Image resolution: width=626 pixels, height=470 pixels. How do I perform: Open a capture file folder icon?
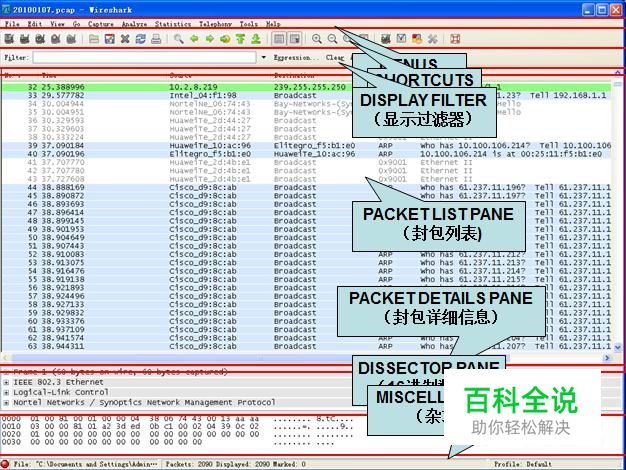(x=94, y=39)
